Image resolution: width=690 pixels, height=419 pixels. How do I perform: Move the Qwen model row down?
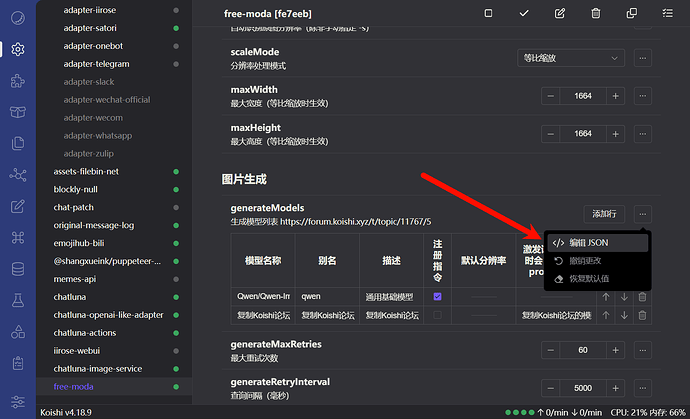[x=624, y=297]
